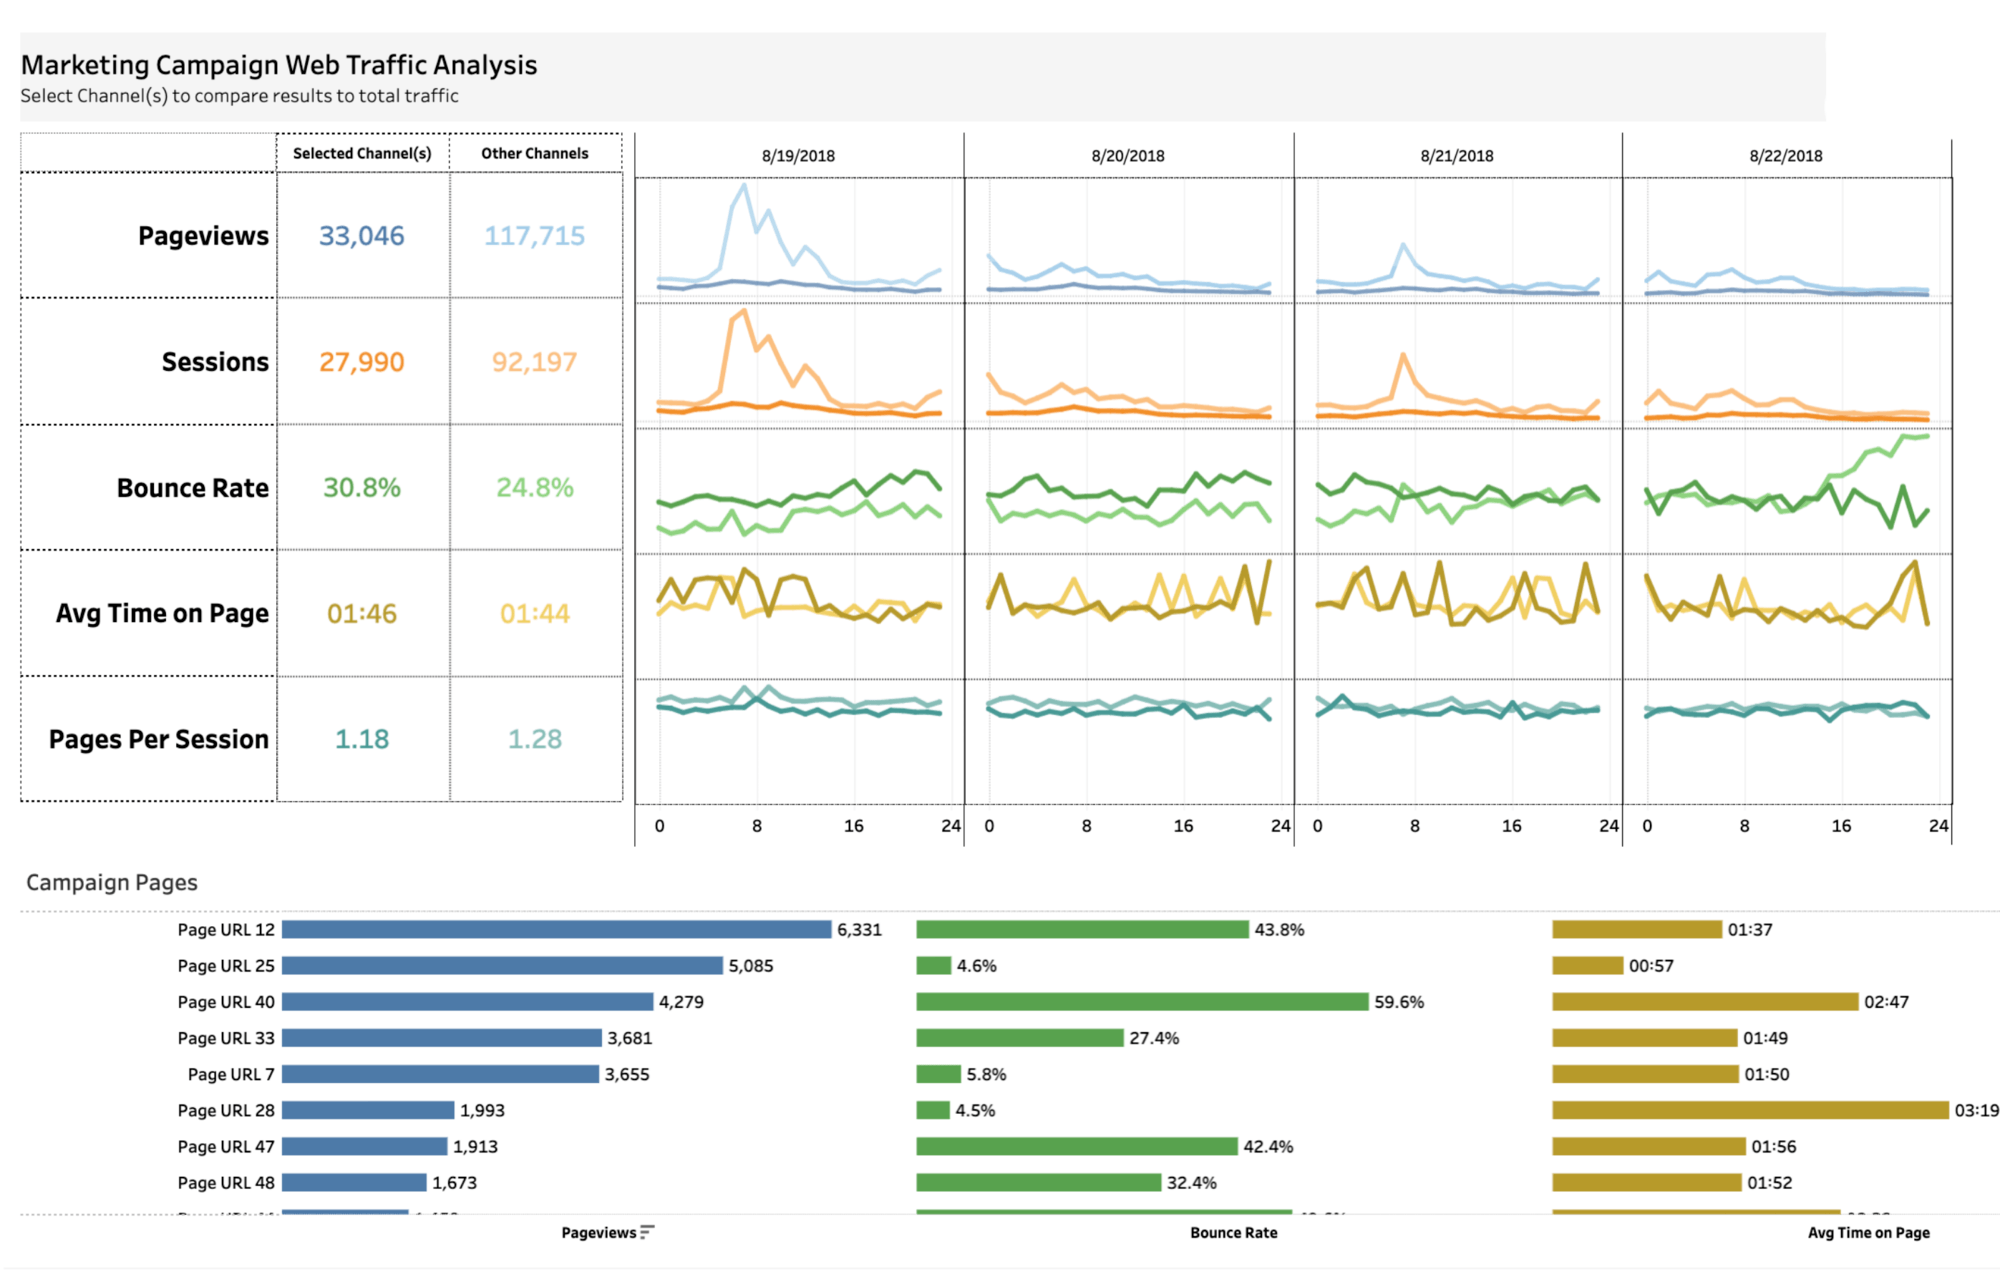Click the Page URL 28 avg time bar
The height and width of the screenshot is (1287, 2000).
(x=1750, y=1110)
